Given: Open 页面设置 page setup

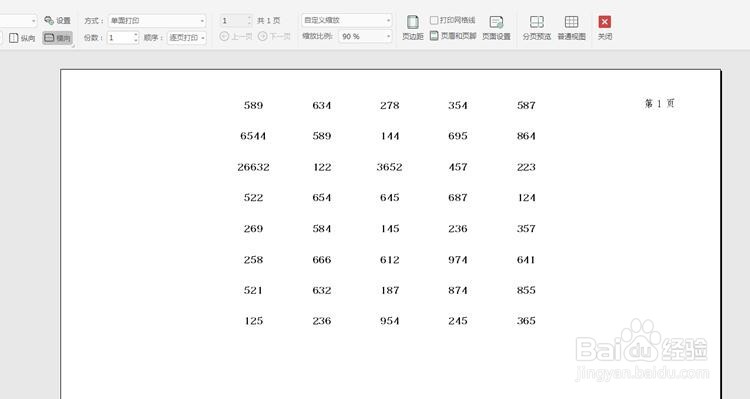Looking at the screenshot, I should click(496, 28).
